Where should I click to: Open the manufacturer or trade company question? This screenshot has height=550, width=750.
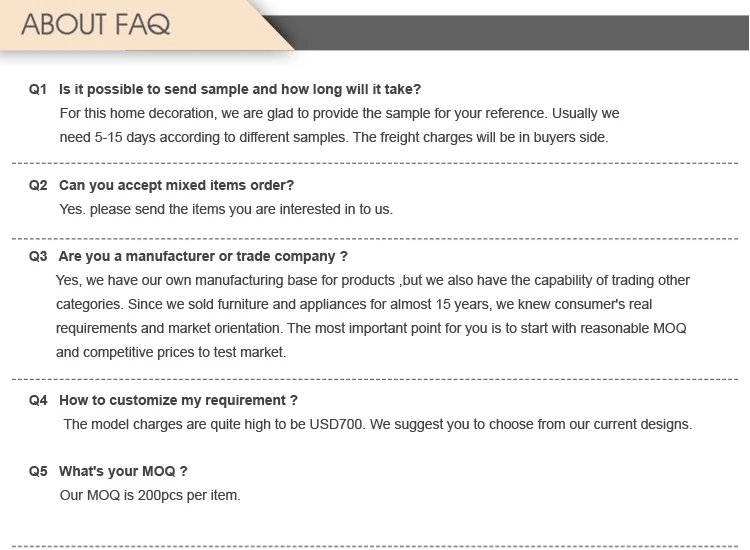point(203,256)
